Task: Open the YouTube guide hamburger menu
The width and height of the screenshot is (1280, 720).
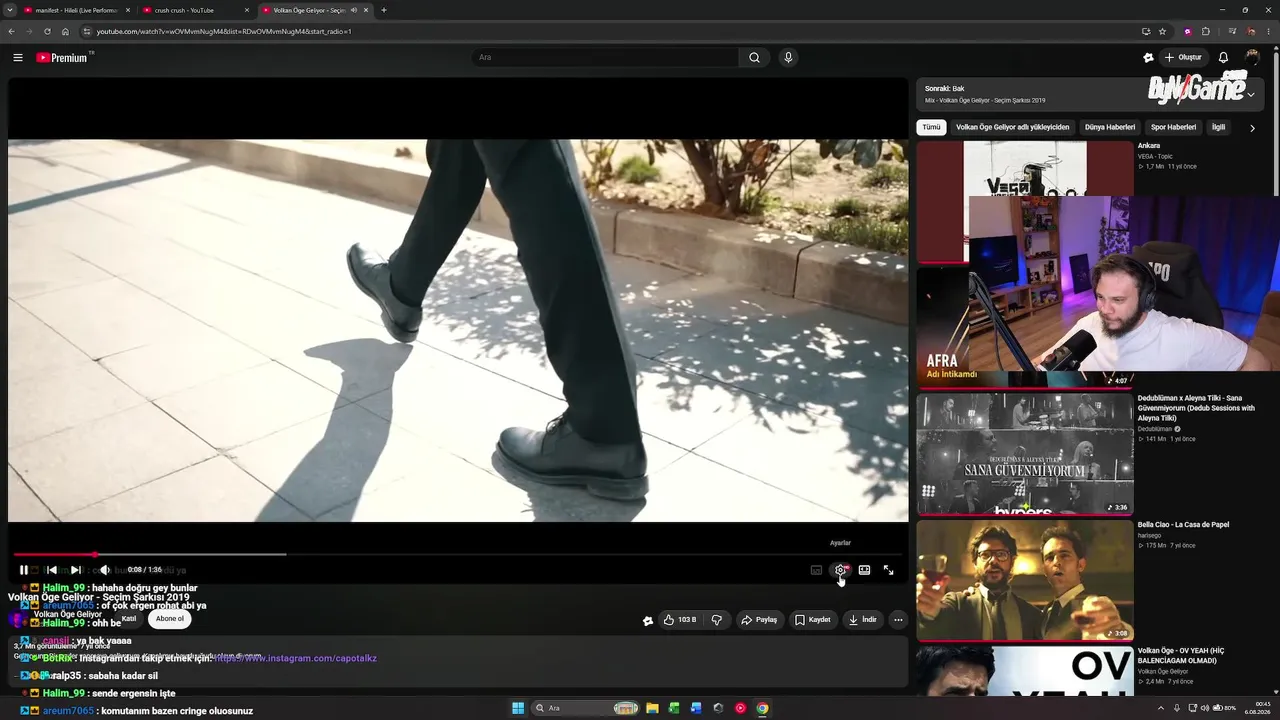Action: pyautogui.click(x=18, y=58)
